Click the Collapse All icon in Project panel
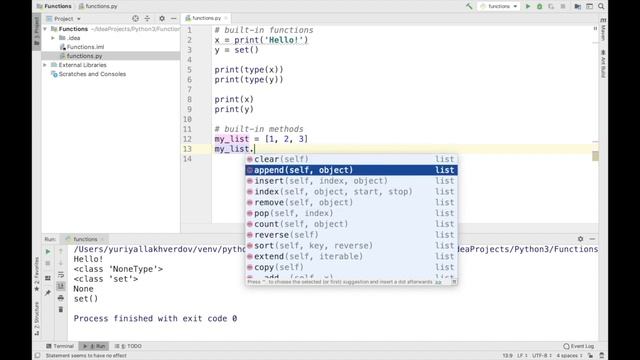This screenshot has height=360, width=640. pos(147,18)
